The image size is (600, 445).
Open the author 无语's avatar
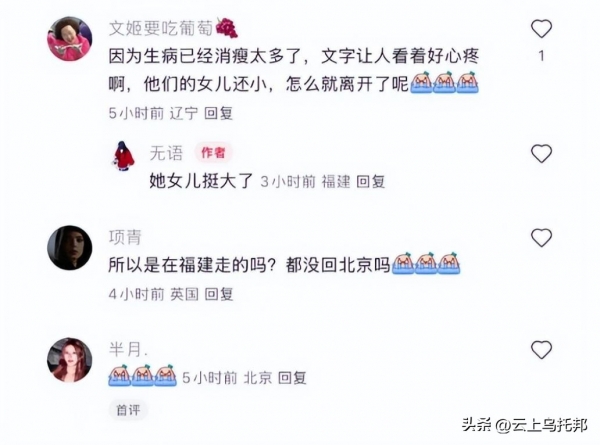124,156
